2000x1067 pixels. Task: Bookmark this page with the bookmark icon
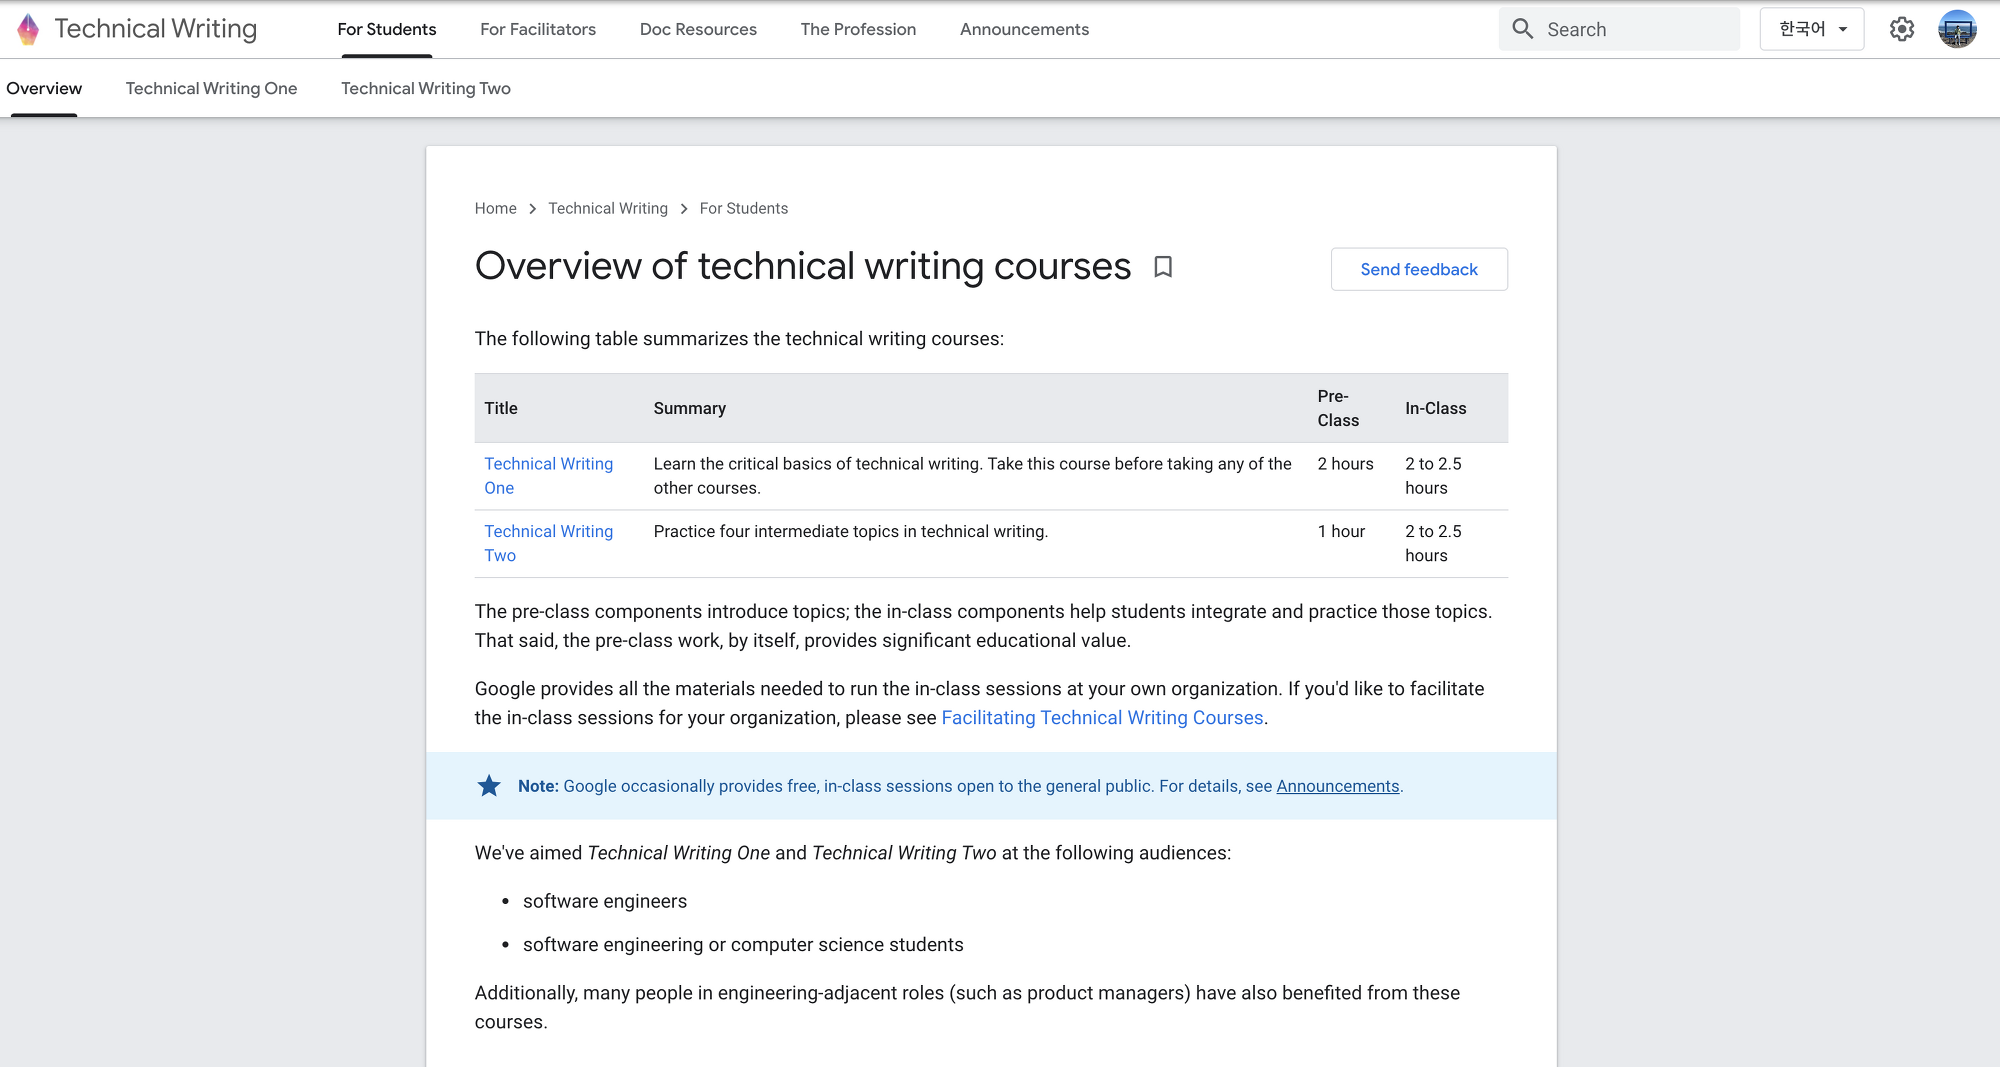point(1163,267)
